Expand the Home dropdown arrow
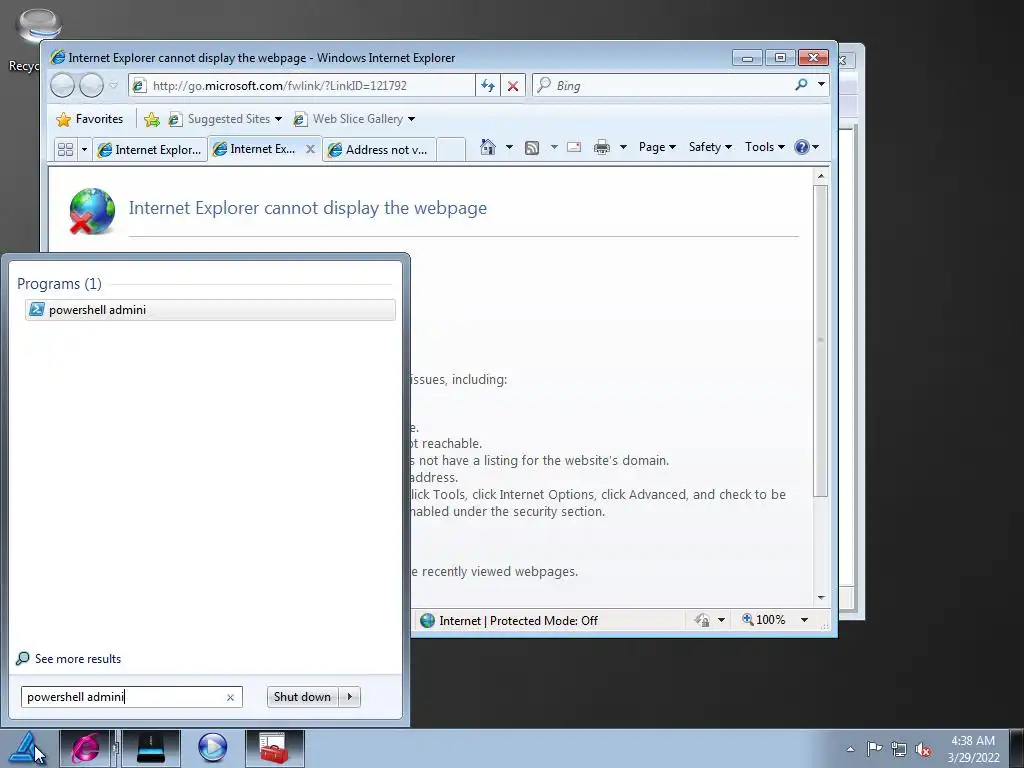Image resolution: width=1024 pixels, height=768 pixels. (509, 147)
